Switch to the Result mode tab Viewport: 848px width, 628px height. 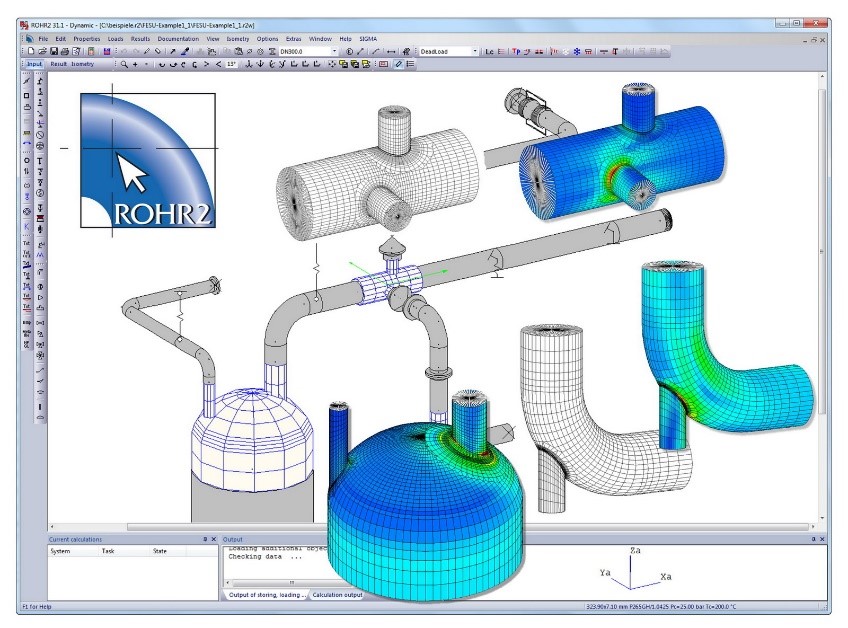point(58,64)
